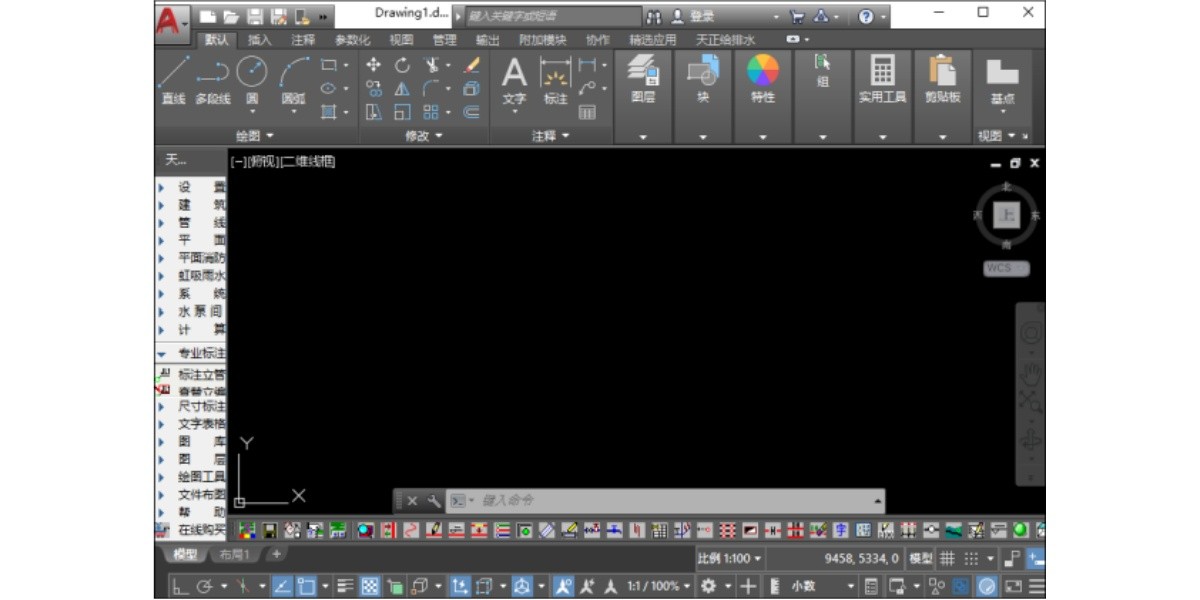Expand the Draw (绘图) panel dropdown
Image resolution: width=1200 pixels, height=600 pixels.
pos(254,135)
